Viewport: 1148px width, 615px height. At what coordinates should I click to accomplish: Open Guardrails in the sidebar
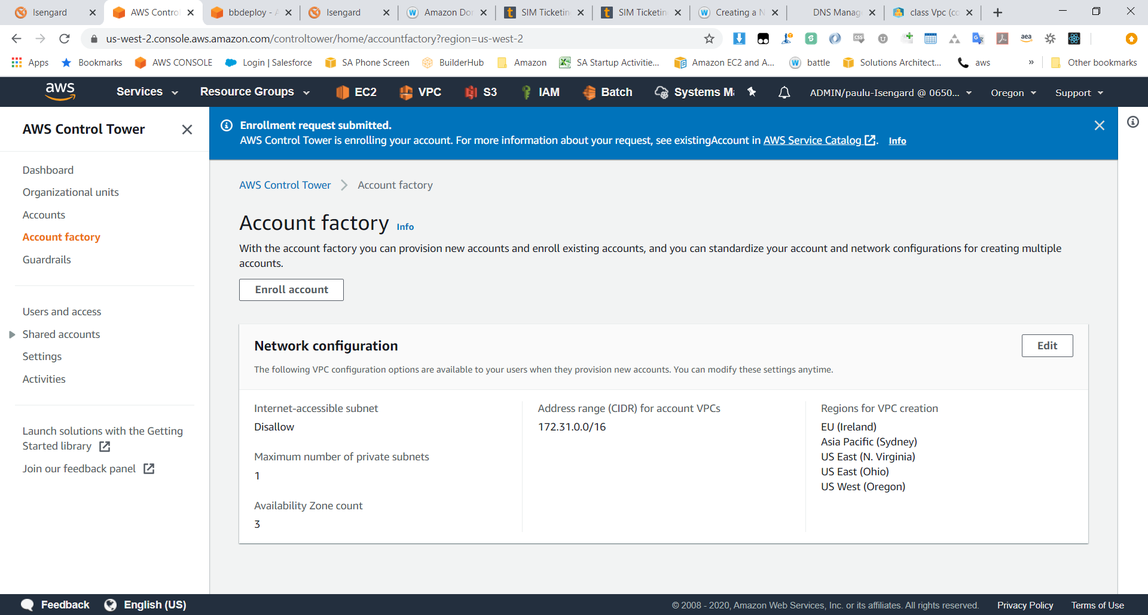pos(47,260)
